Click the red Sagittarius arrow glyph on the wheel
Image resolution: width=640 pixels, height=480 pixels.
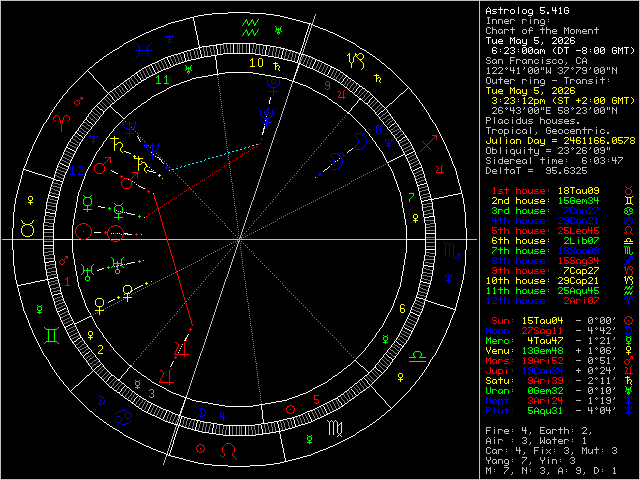pos(429,143)
